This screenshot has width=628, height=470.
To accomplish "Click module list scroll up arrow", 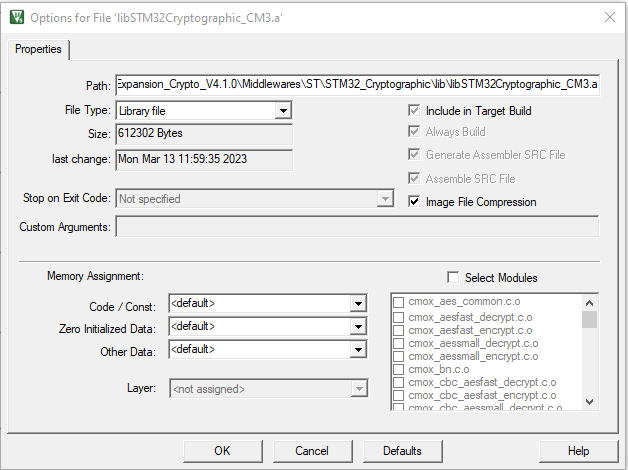I will (589, 303).
